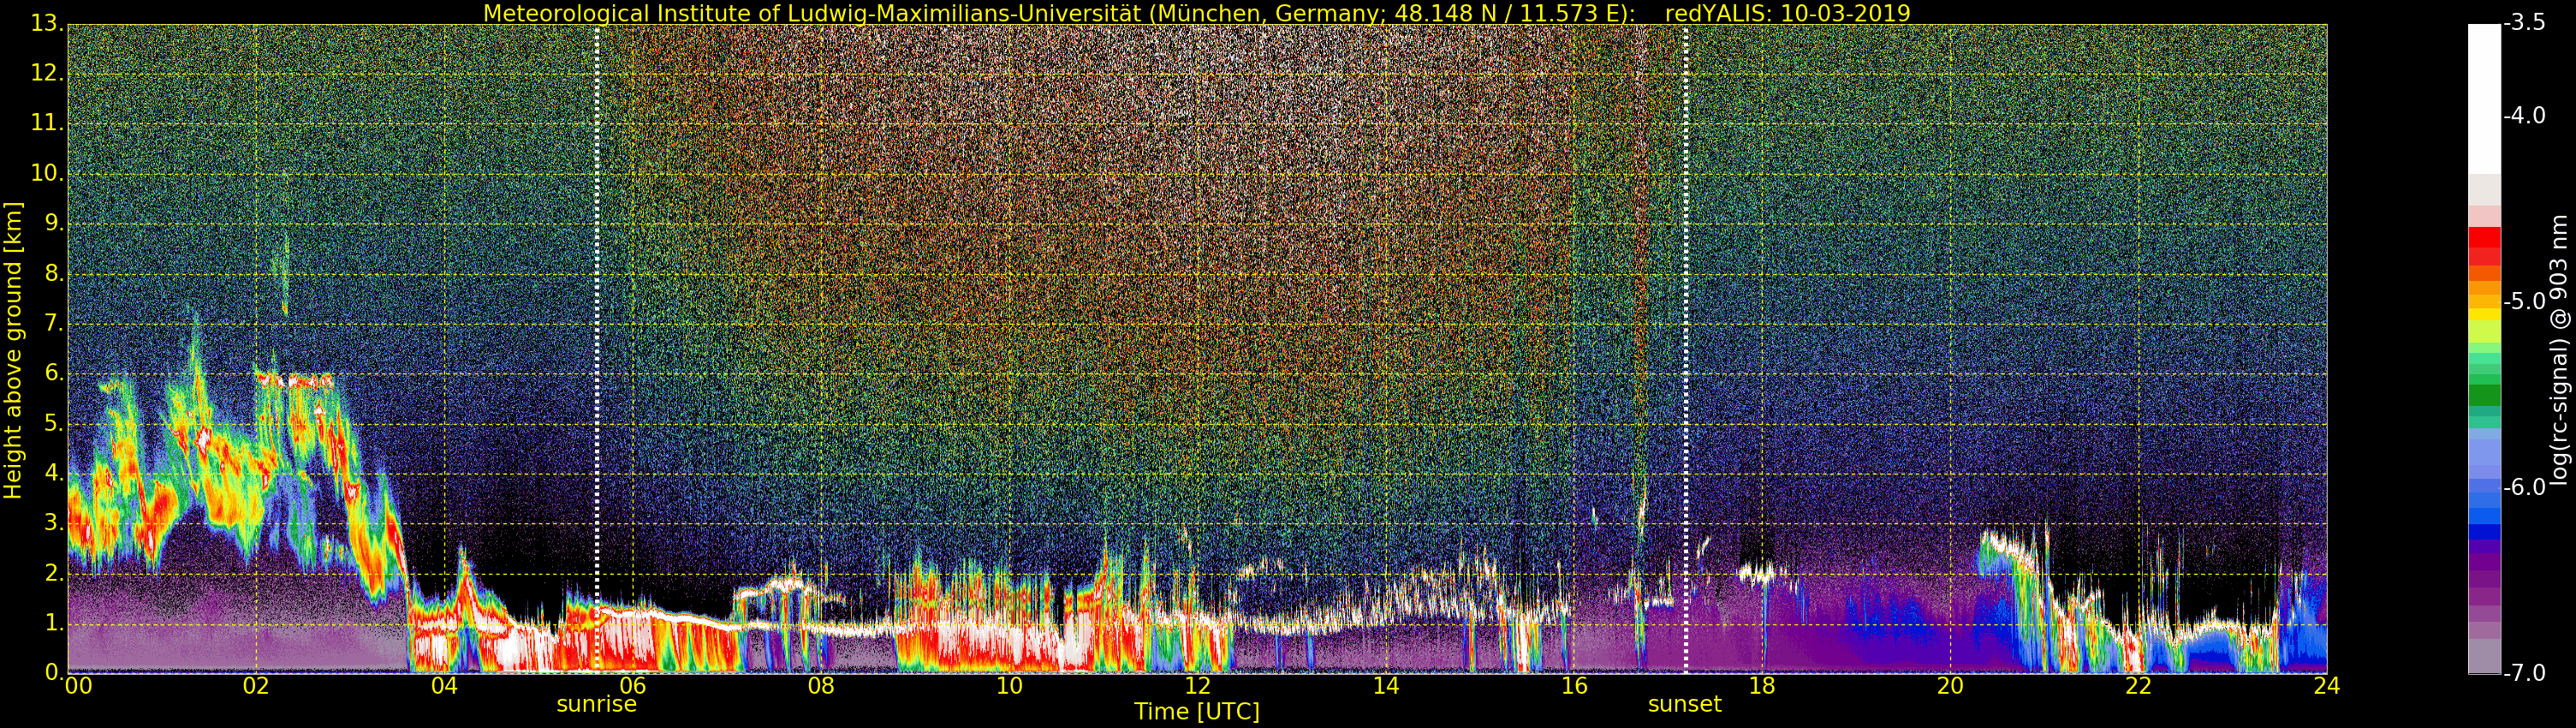Click the time tick label '12'
The height and width of the screenshot is (728, 2576).
[1197, 686]
